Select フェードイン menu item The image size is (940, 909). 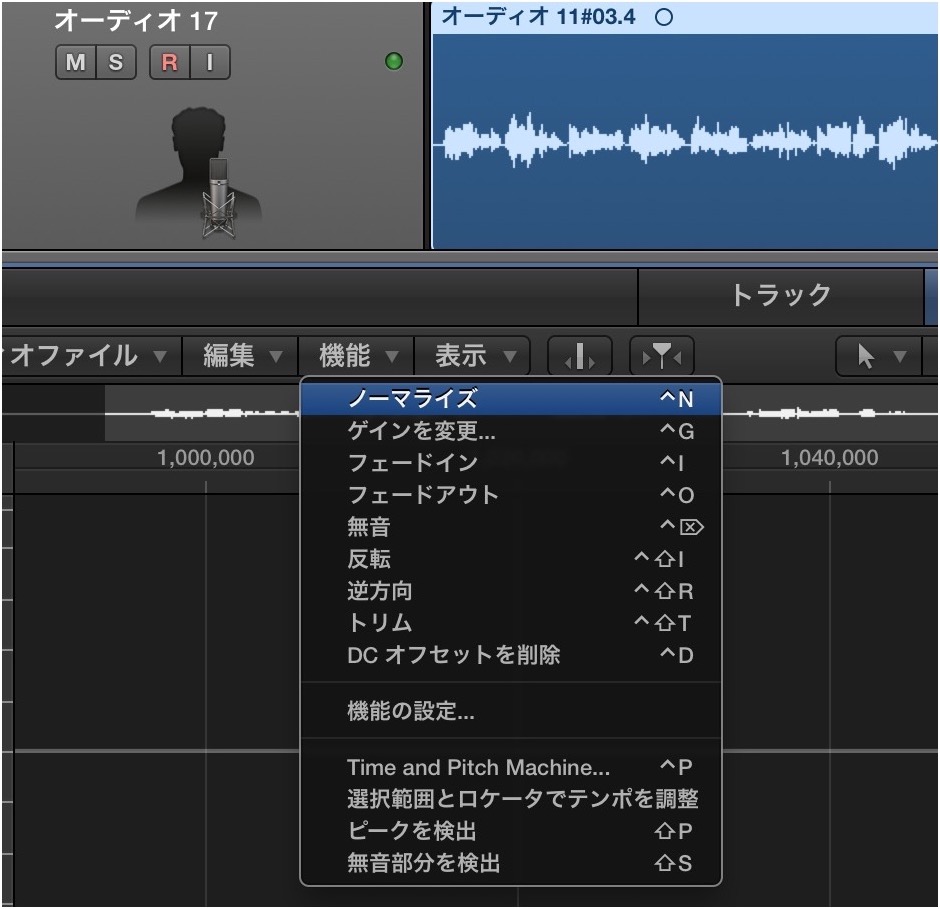(x=511, y=462)
